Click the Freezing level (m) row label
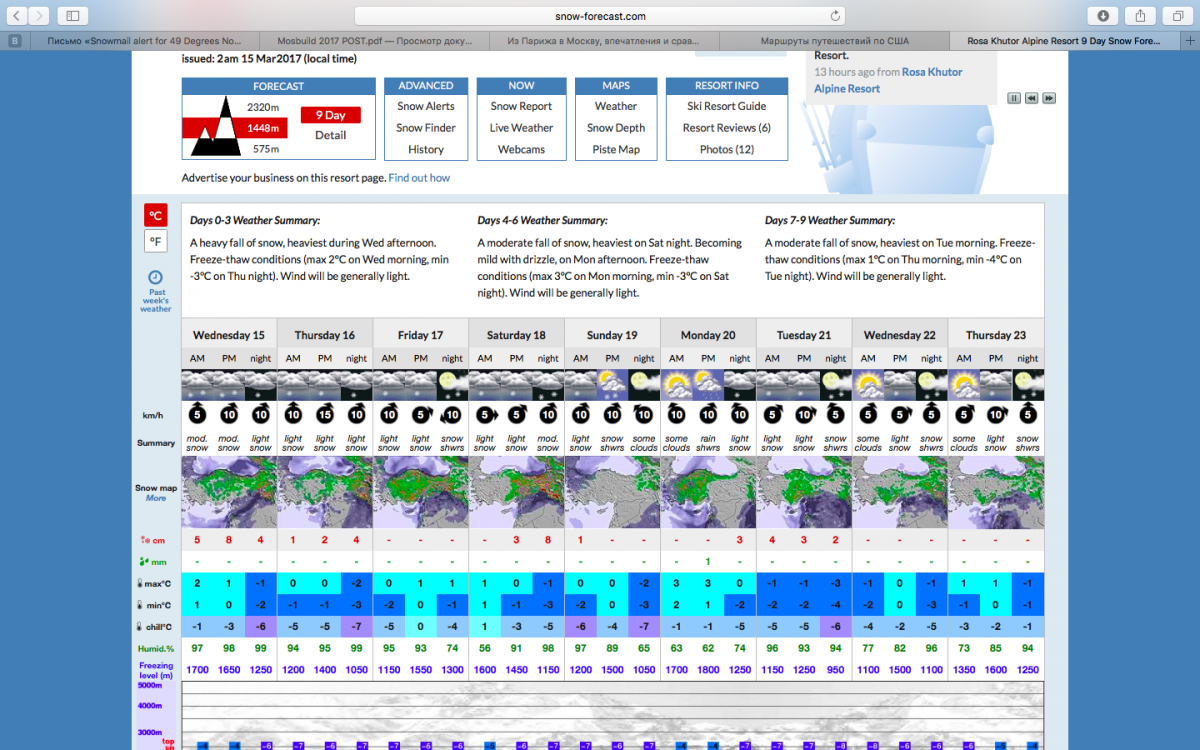The width and height of the screenshot is (1200, 750). point(156,669)
